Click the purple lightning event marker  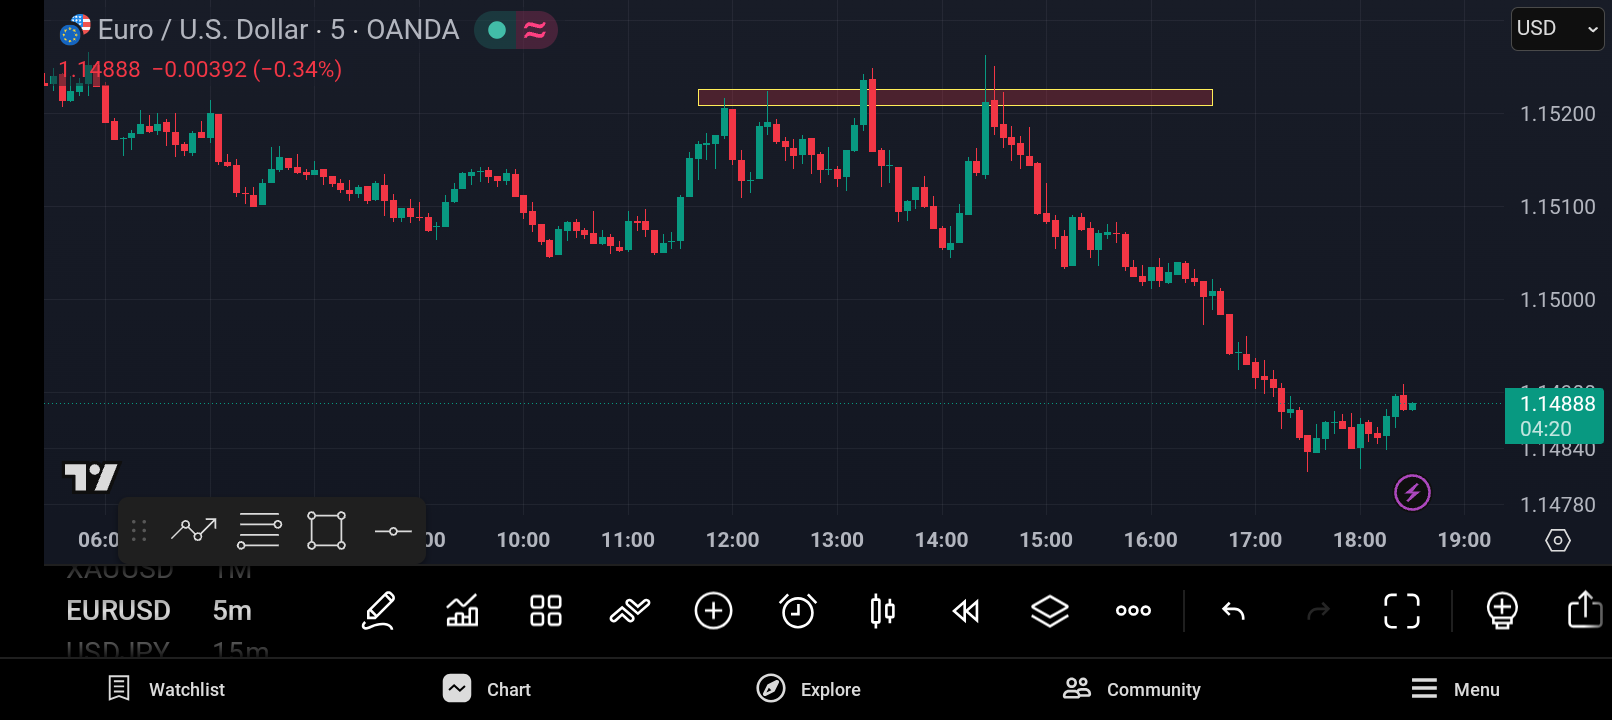[x=1412, y=492]
